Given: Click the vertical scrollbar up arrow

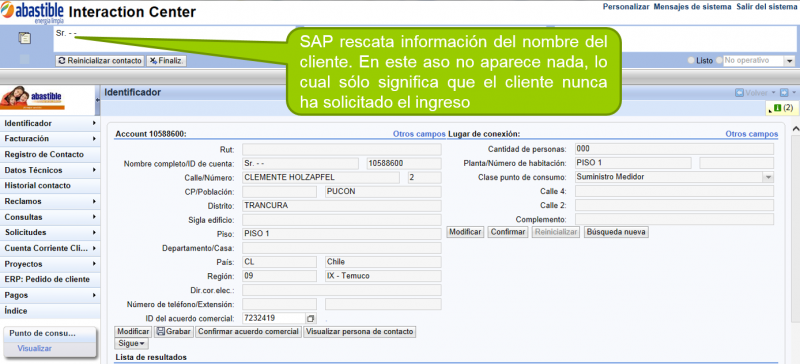Looking at the screenshot, I should (795, 130).
